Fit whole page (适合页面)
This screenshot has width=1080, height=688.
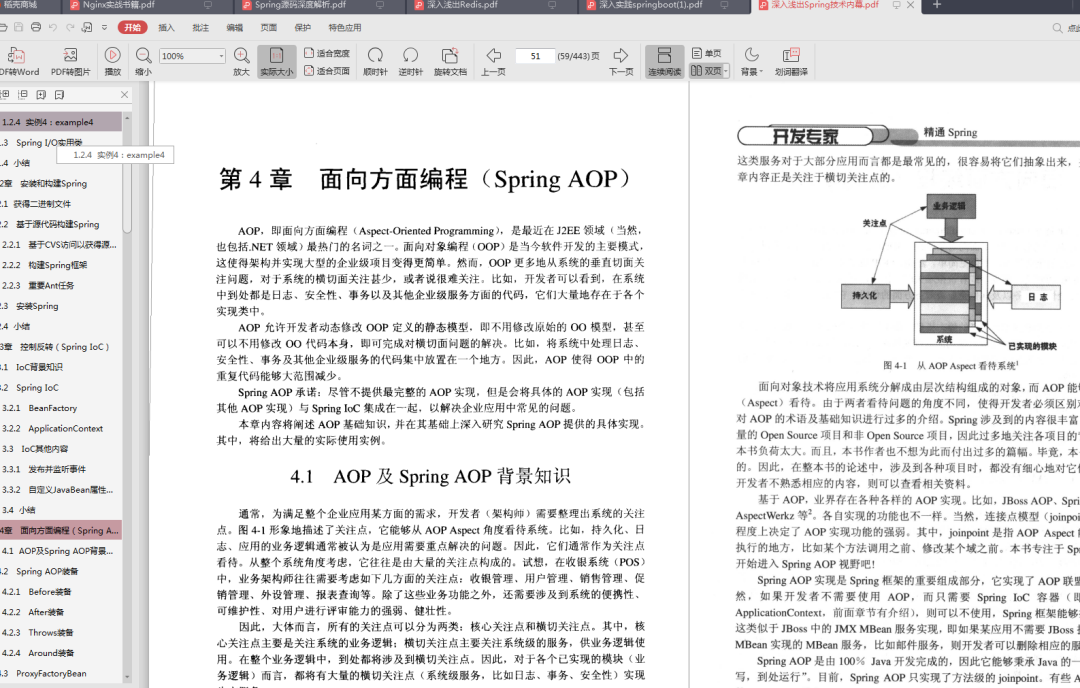[327, 71]
